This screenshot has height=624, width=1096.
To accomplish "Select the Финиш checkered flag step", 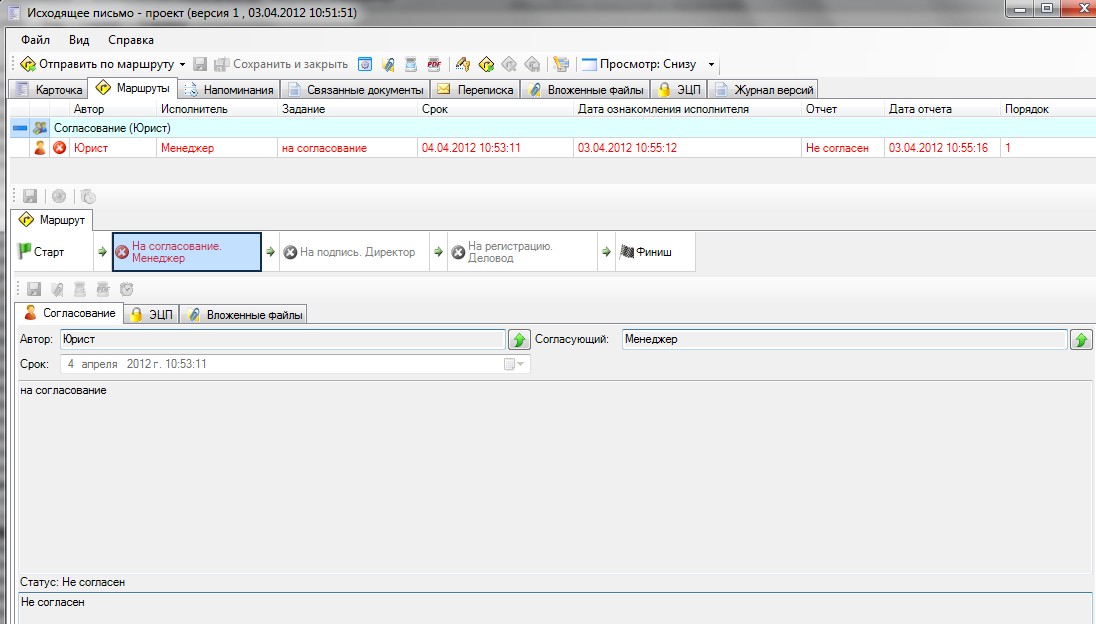I will tap(646, 252).
